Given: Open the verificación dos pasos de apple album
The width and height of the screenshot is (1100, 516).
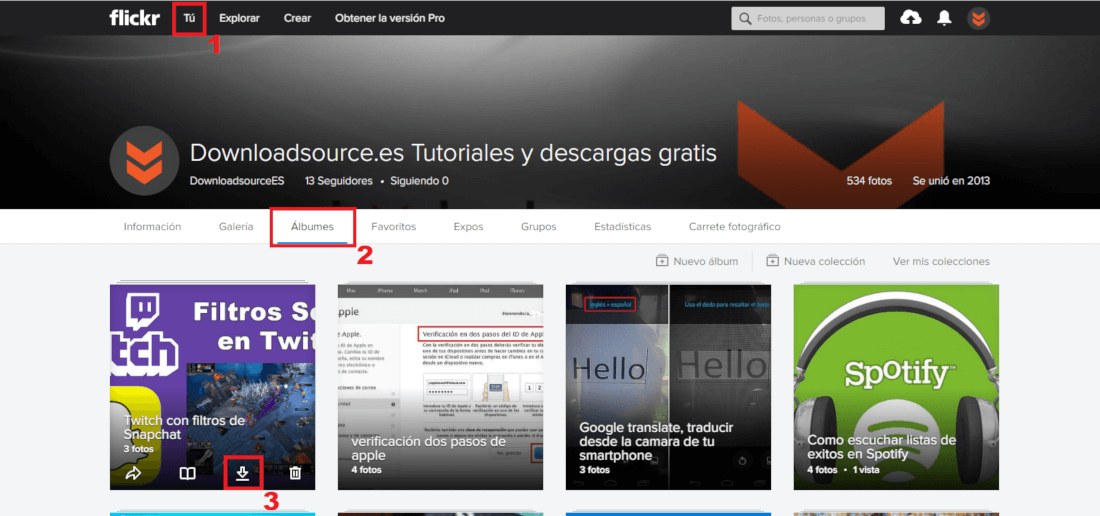Looking at the screenshot, I should coord(441,387).
